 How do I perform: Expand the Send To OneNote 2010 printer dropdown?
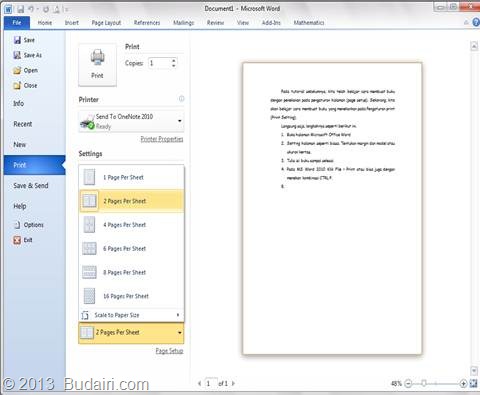[x=180, y=121]
